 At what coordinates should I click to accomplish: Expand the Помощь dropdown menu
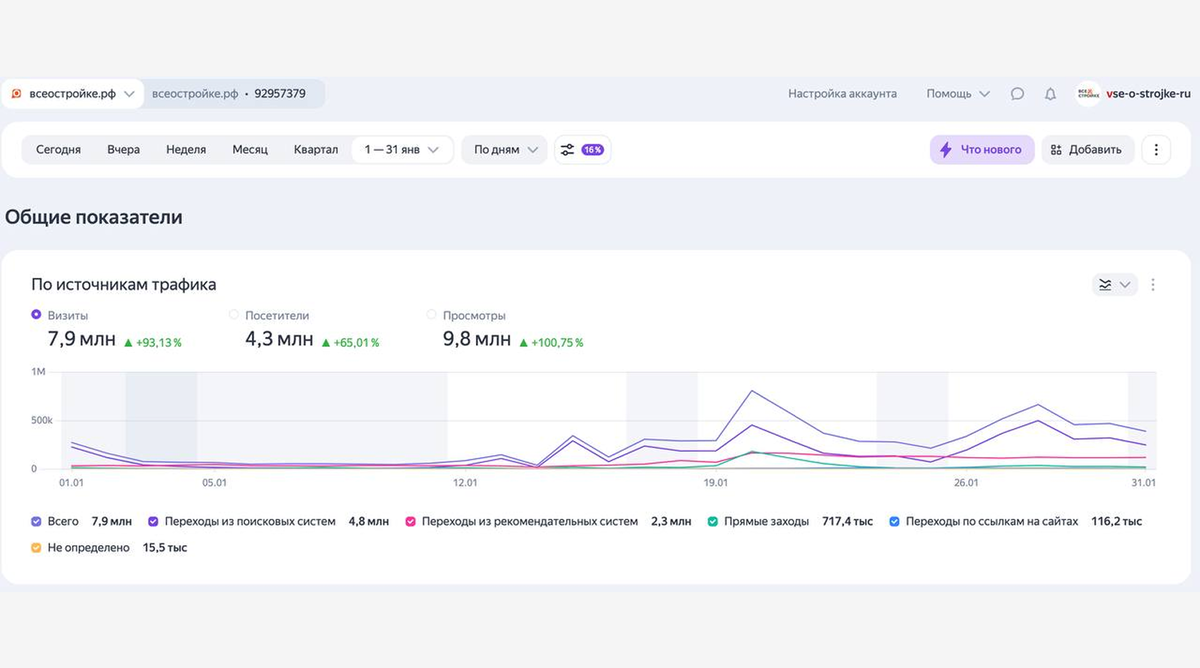click(958, 94)
